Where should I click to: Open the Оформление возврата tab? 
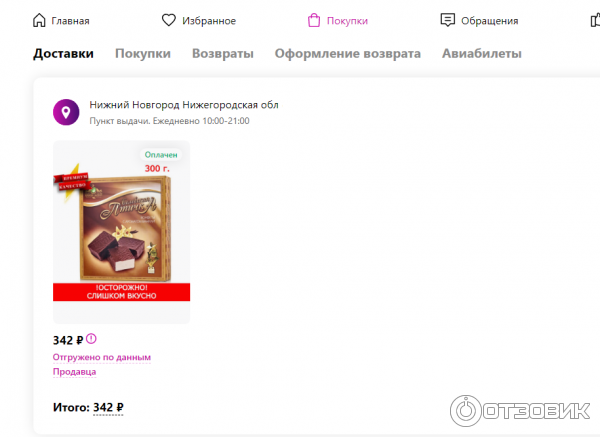click(x=347, y=54)
